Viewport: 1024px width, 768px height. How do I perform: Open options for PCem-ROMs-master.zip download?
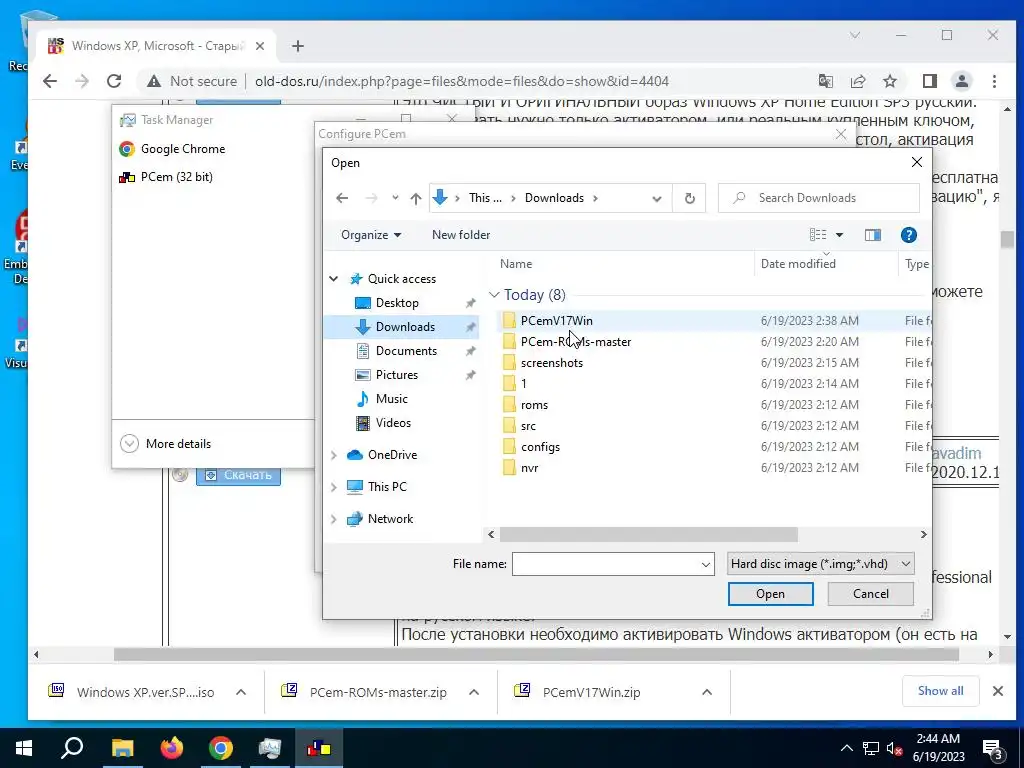pyautogui.click(x=474, y=692)
